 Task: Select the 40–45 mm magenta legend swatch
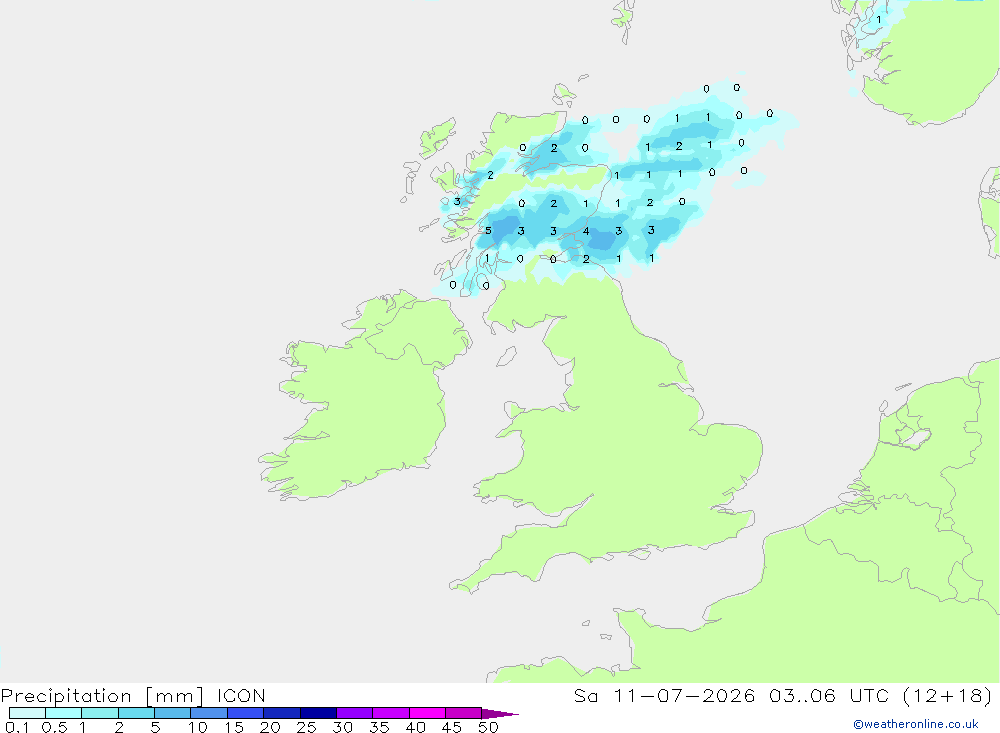pos(427,713)
